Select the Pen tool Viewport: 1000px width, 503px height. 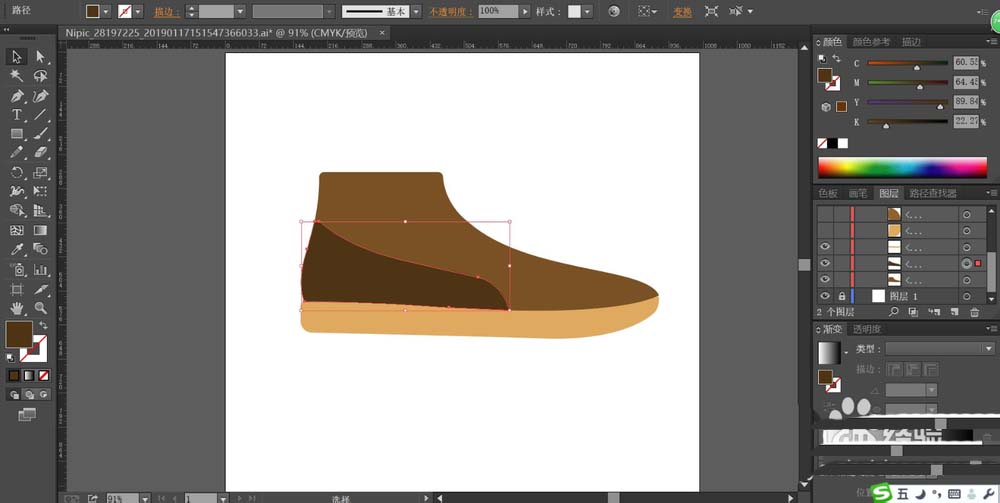17,96
